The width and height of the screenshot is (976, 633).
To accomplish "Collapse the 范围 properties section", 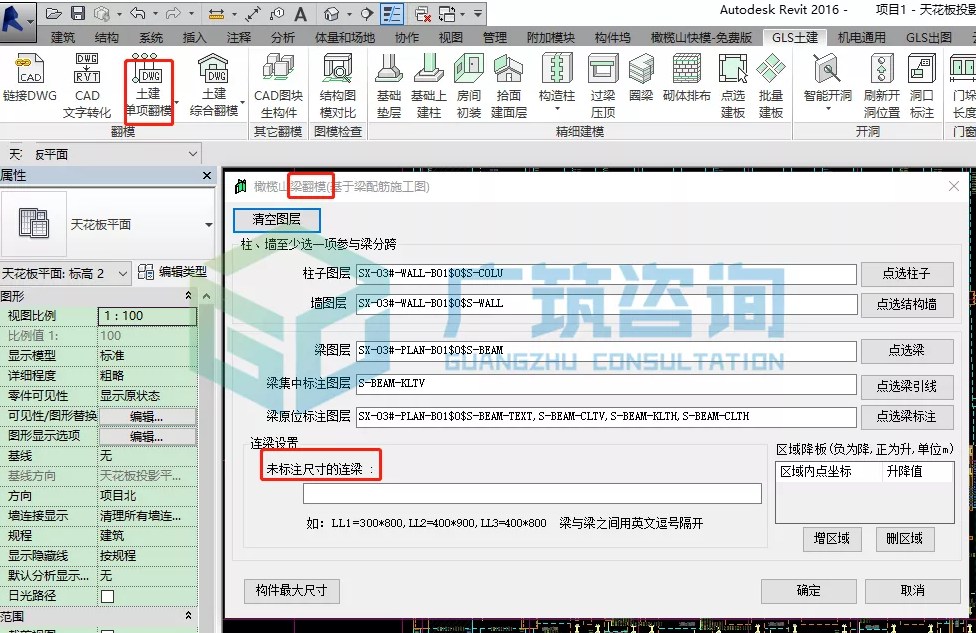I will (x=189, y=616).
